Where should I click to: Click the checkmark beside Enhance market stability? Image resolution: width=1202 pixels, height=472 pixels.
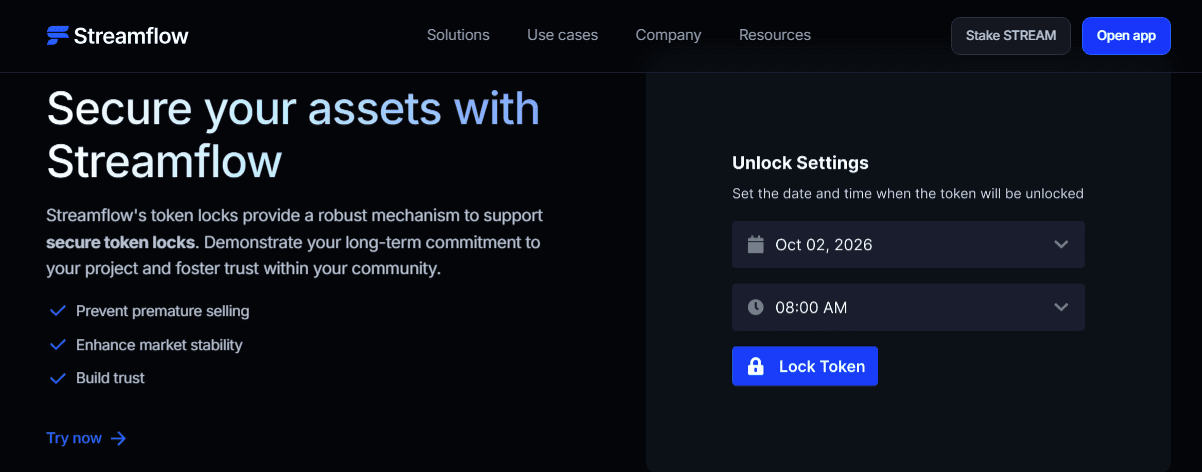click(57, 345)
